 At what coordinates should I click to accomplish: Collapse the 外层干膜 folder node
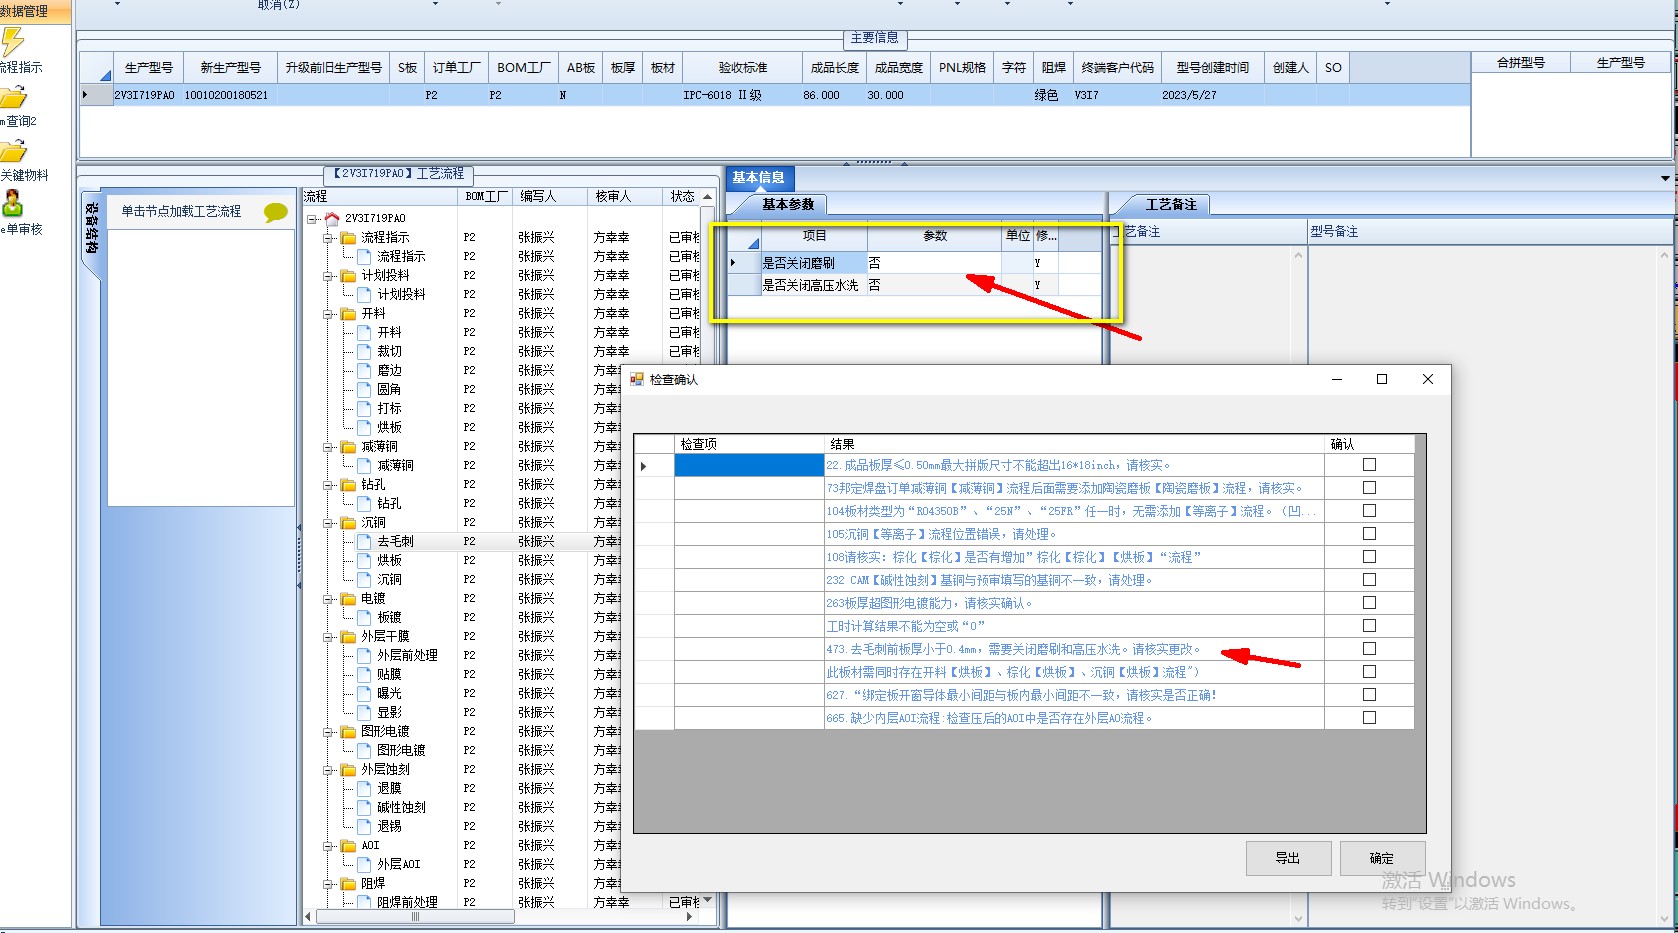328,636
